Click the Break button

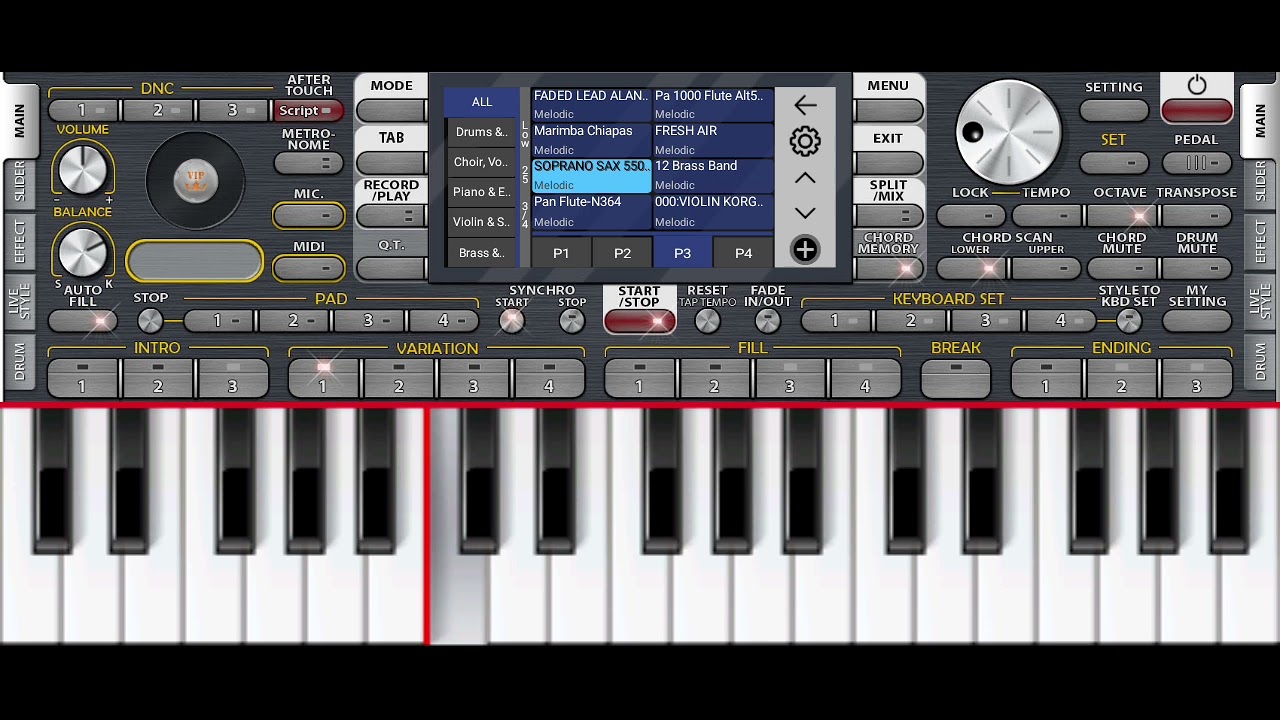956,379
